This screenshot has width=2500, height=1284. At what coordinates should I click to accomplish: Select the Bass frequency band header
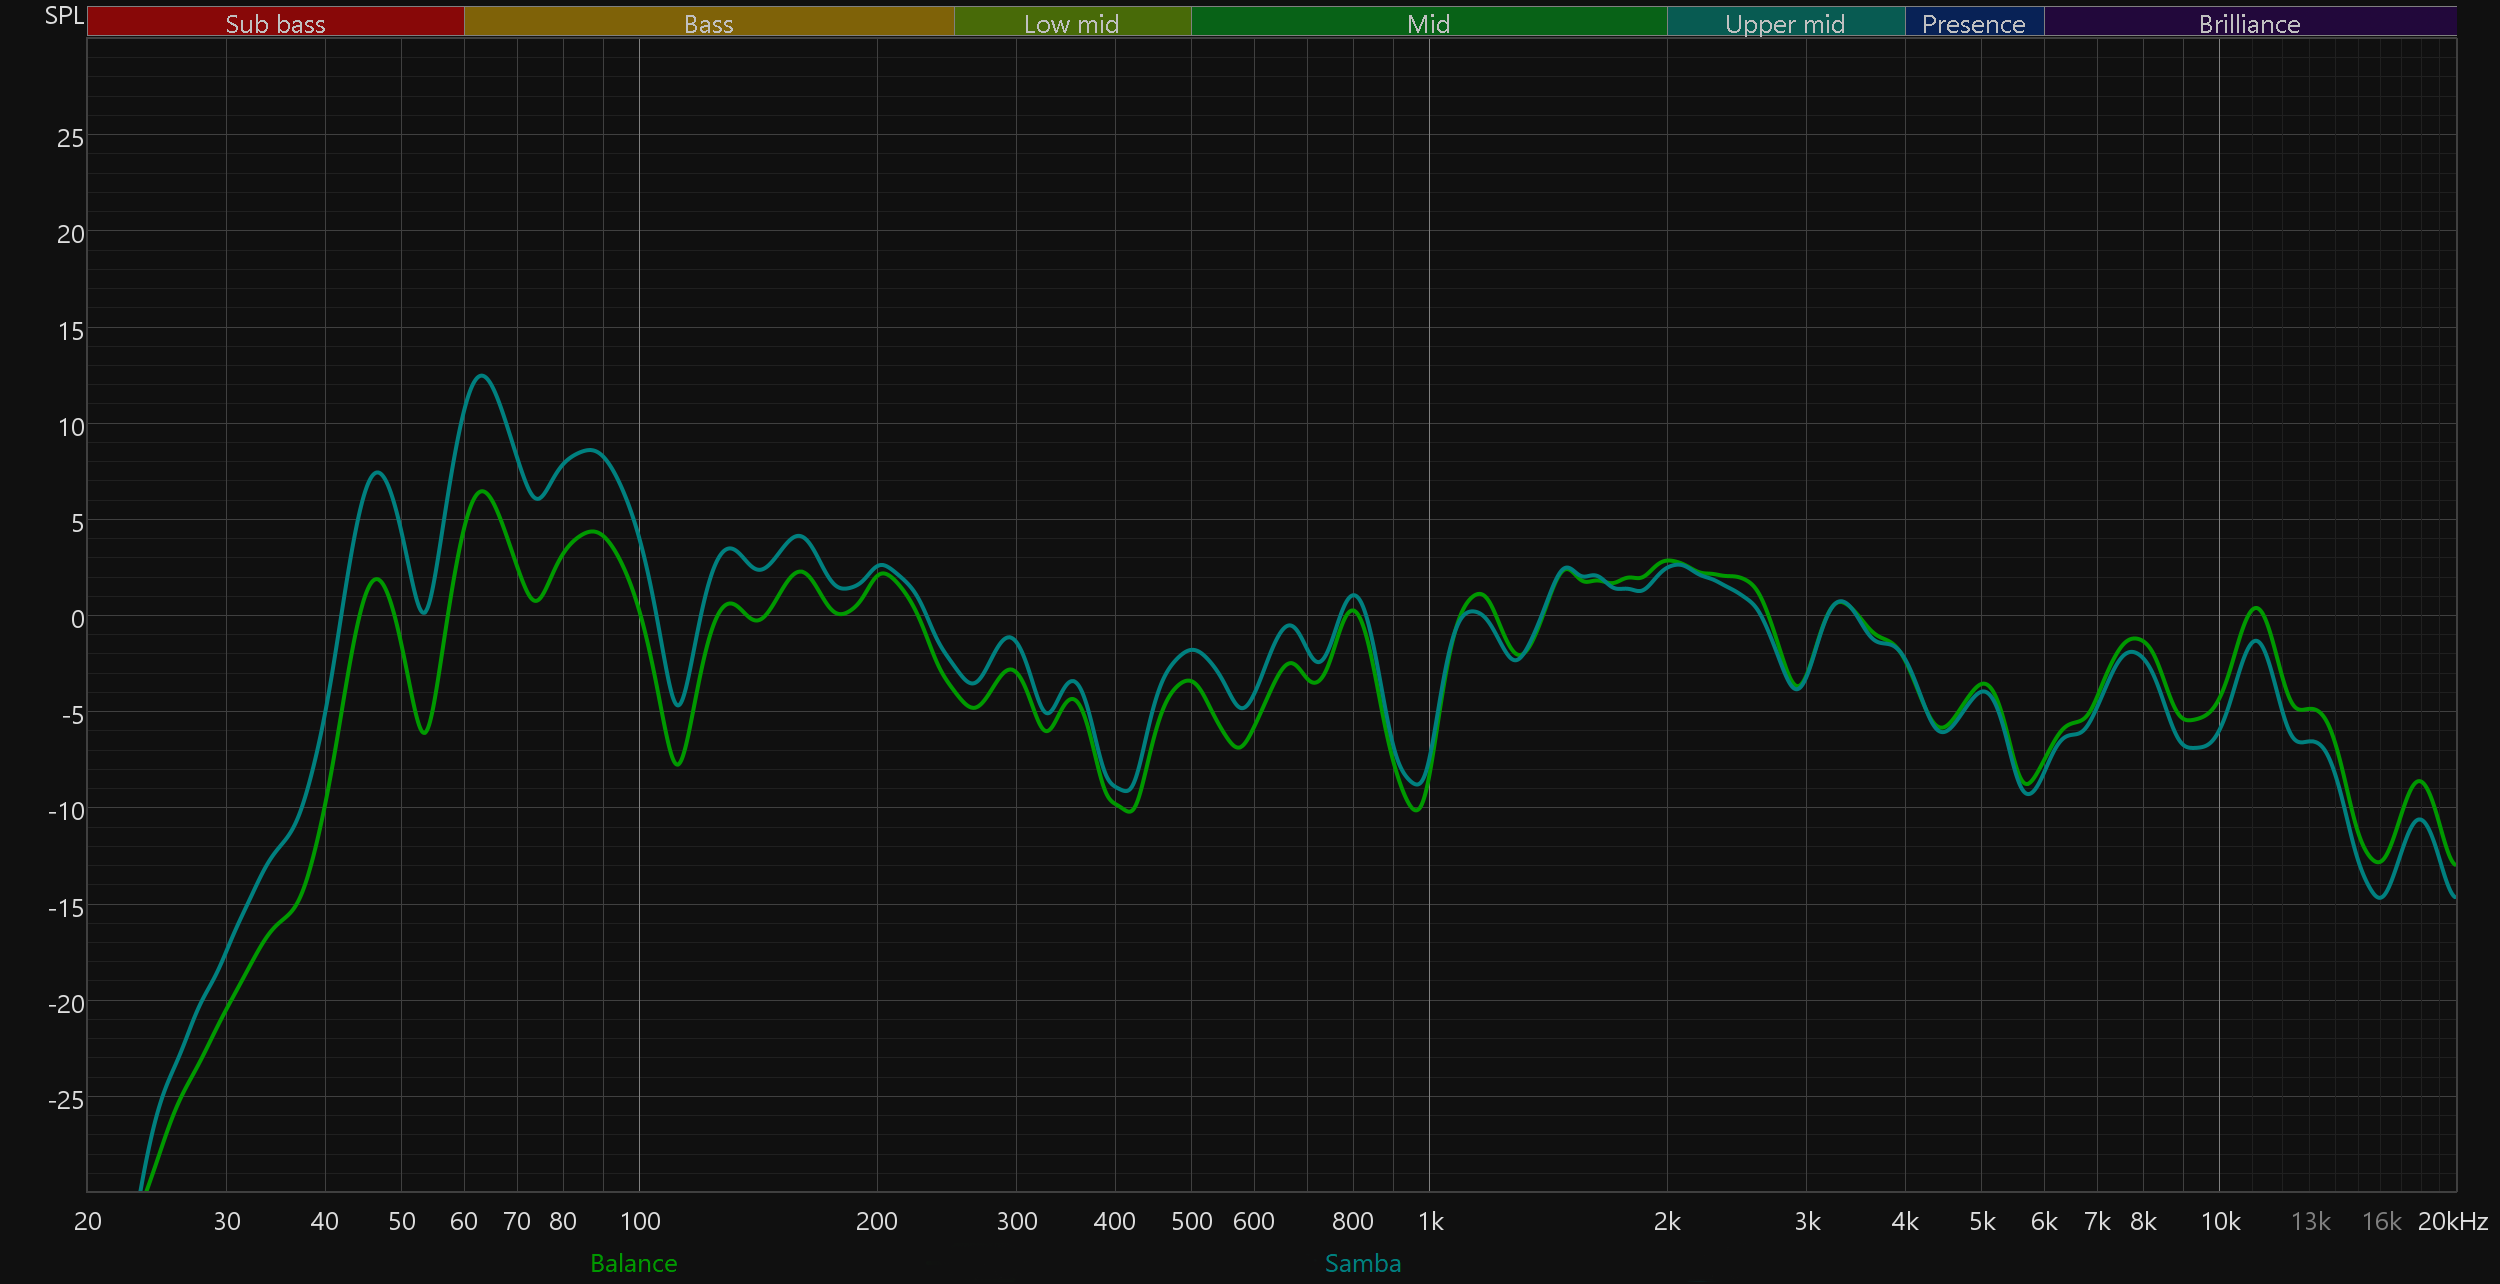(x=708, y=23)
